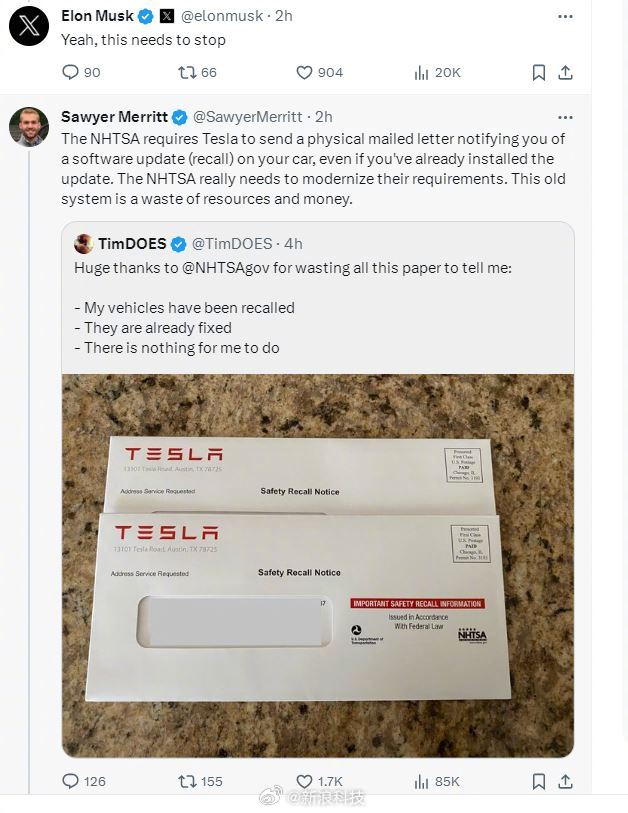Viewport: 628px width, 813px height.
Task: Enlarge the Tesla recall envelopes photo
Action: pyautogui.click(x=317, y=565)
